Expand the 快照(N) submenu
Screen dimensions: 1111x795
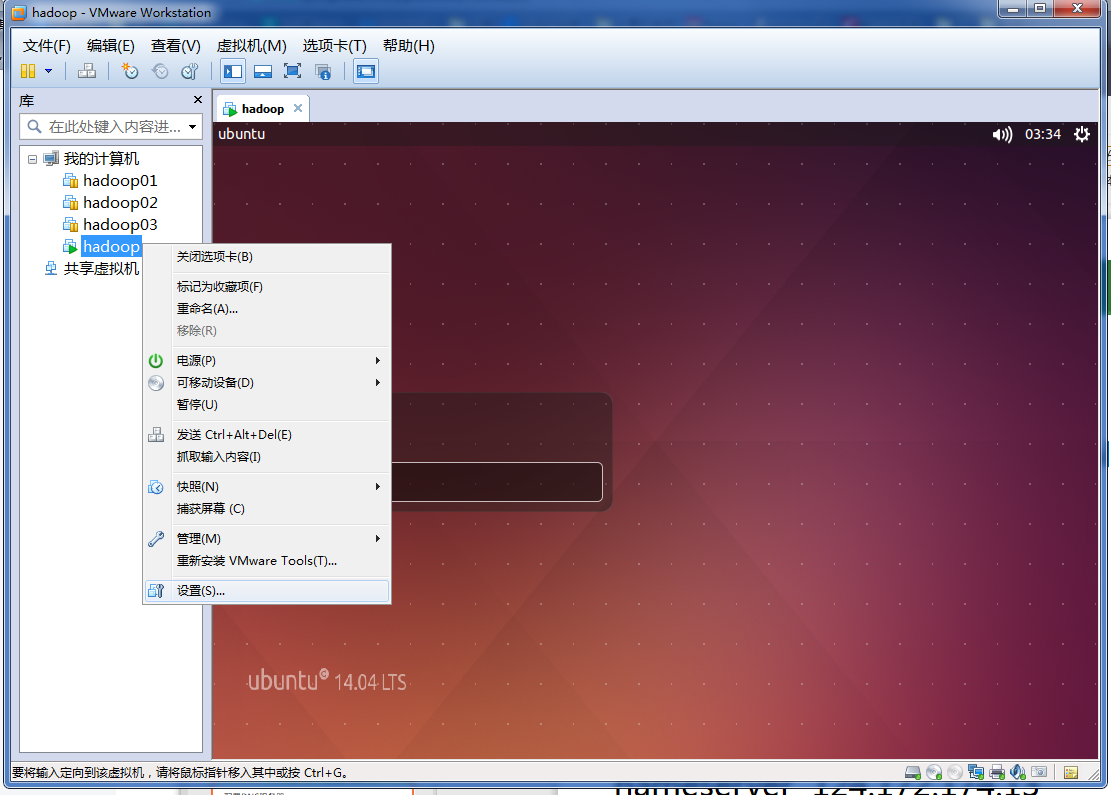point(267,487)
